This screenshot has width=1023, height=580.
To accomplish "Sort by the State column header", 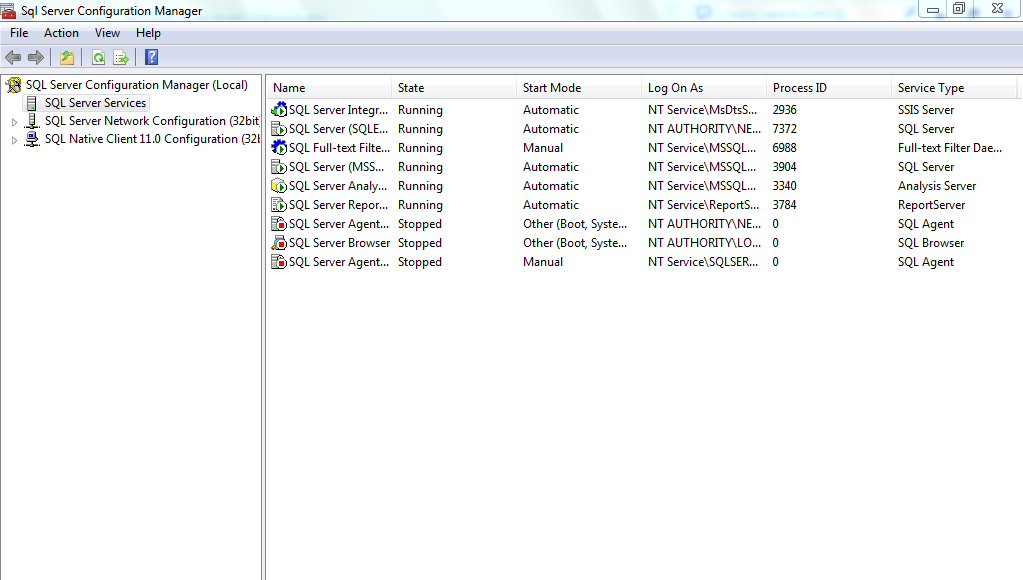I will [x=454, y=87].
